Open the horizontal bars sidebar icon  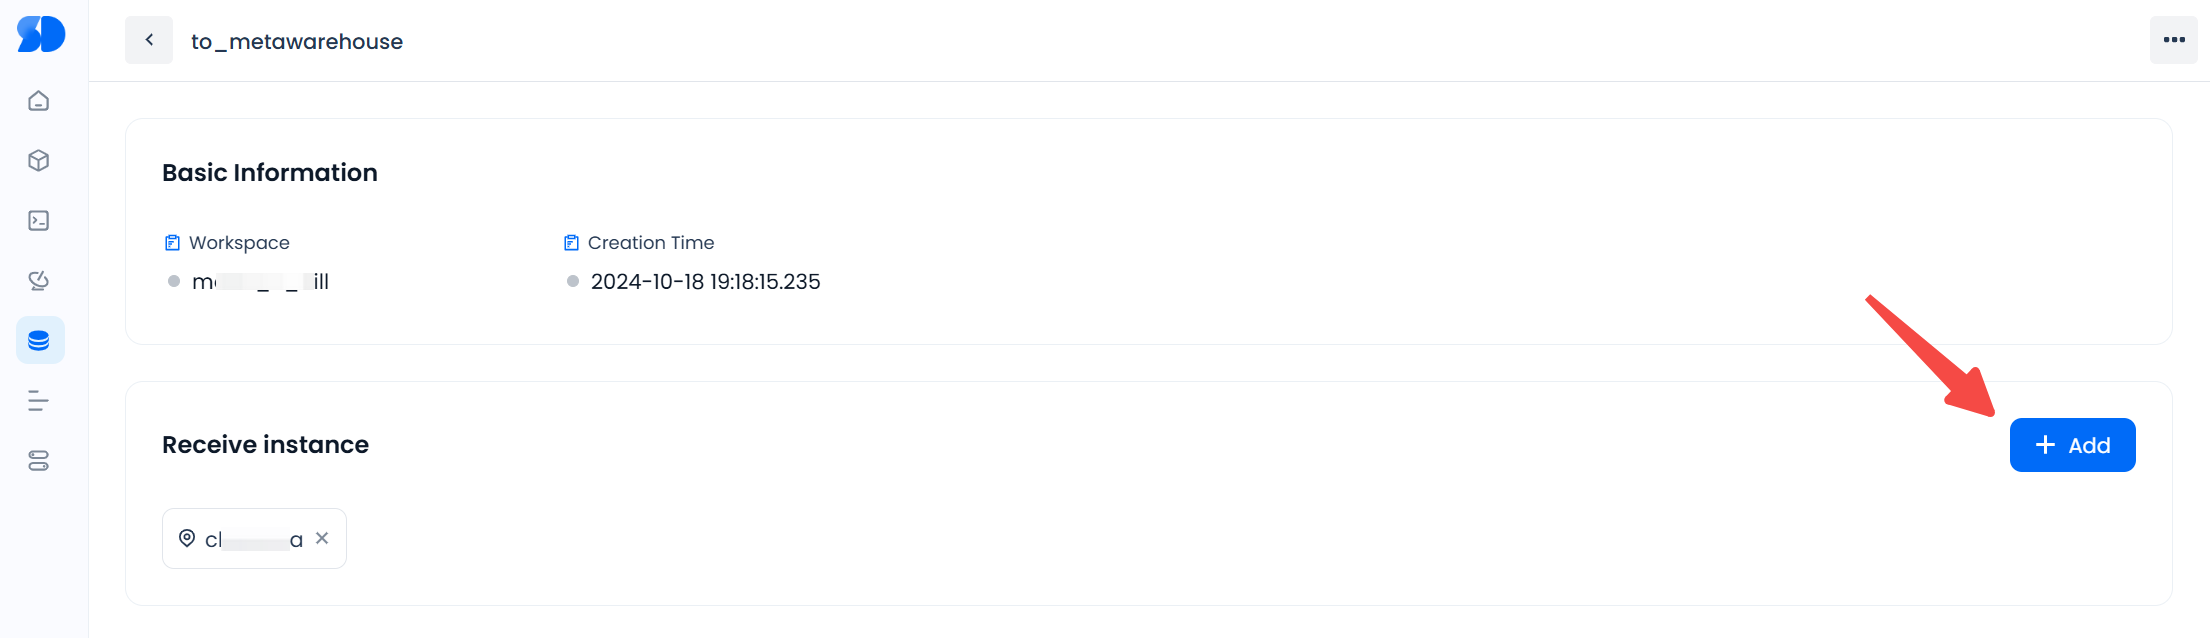coord(39,401)
